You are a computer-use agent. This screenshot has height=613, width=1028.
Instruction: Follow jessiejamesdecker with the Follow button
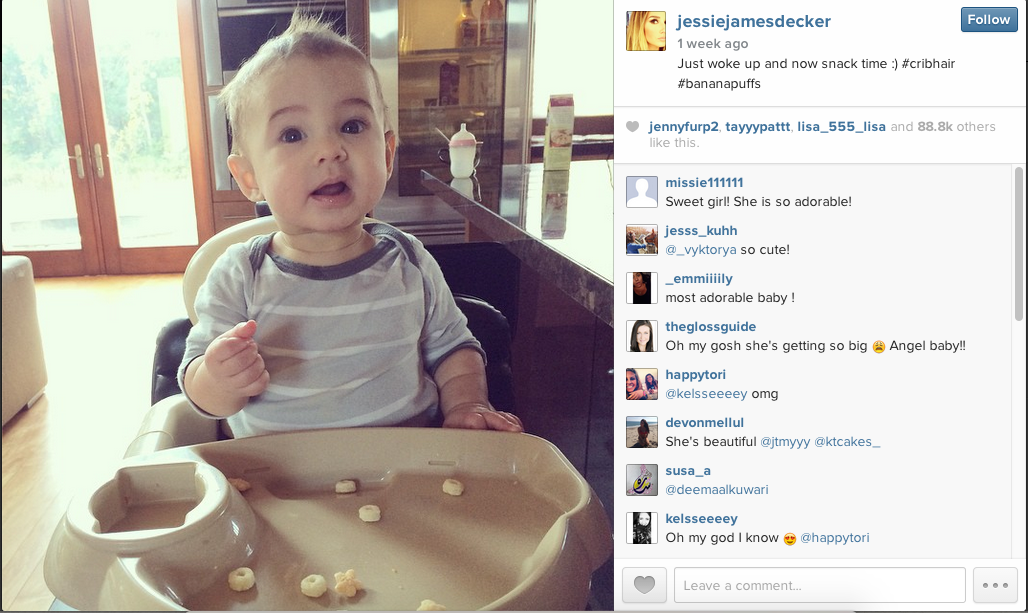click(989, 20)
